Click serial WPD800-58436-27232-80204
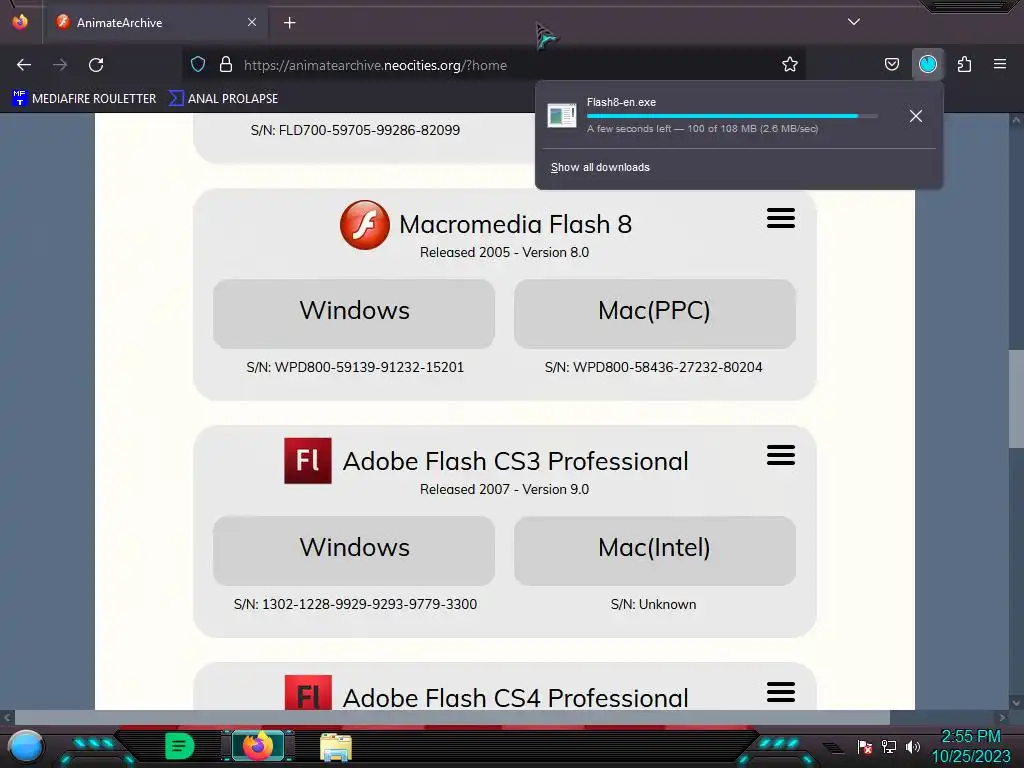The image size is (1024, 768). pos(667,368)
